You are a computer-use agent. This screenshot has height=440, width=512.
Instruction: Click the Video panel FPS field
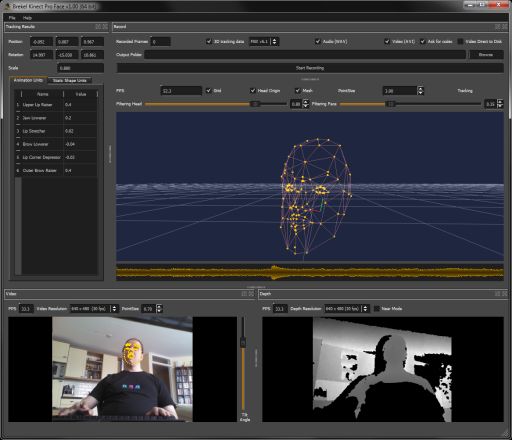click(x=26, y=309)
